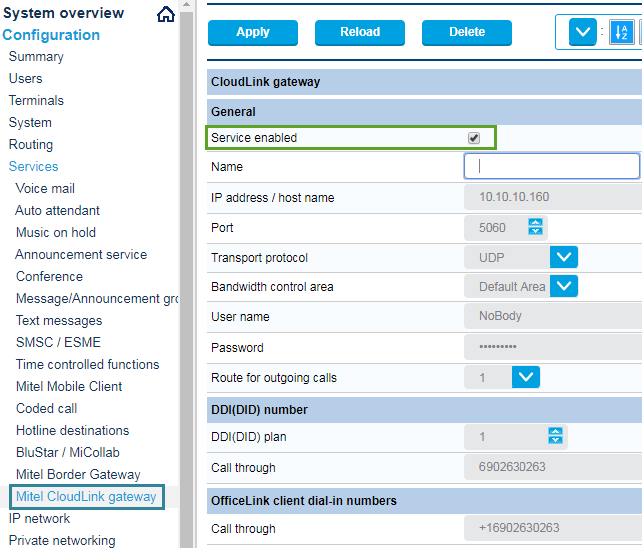
Task: Click the Port spinner arrows
Action: point(536,227)
